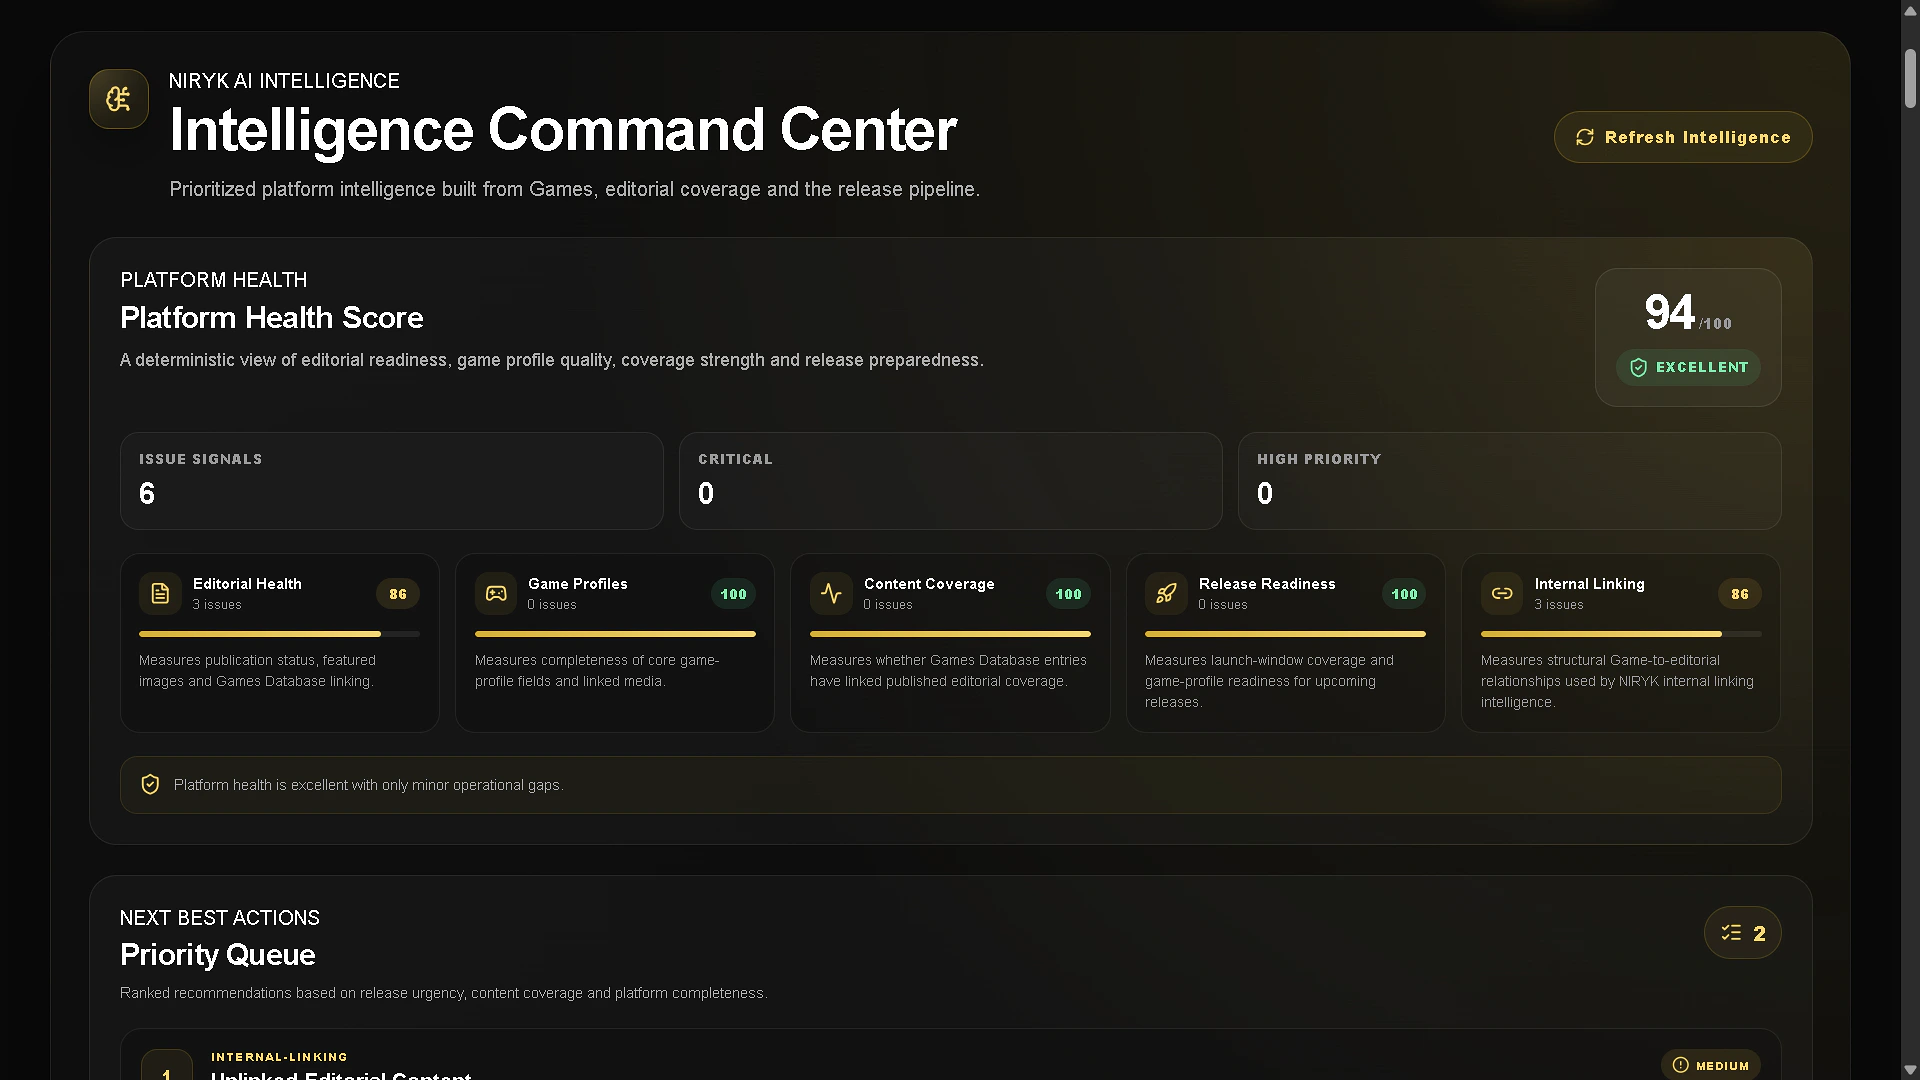Image resolution: width=1920 pixels, height=1080 pixels.
Task: Click the Game Profiles gamepad icon
Action: 496,594
